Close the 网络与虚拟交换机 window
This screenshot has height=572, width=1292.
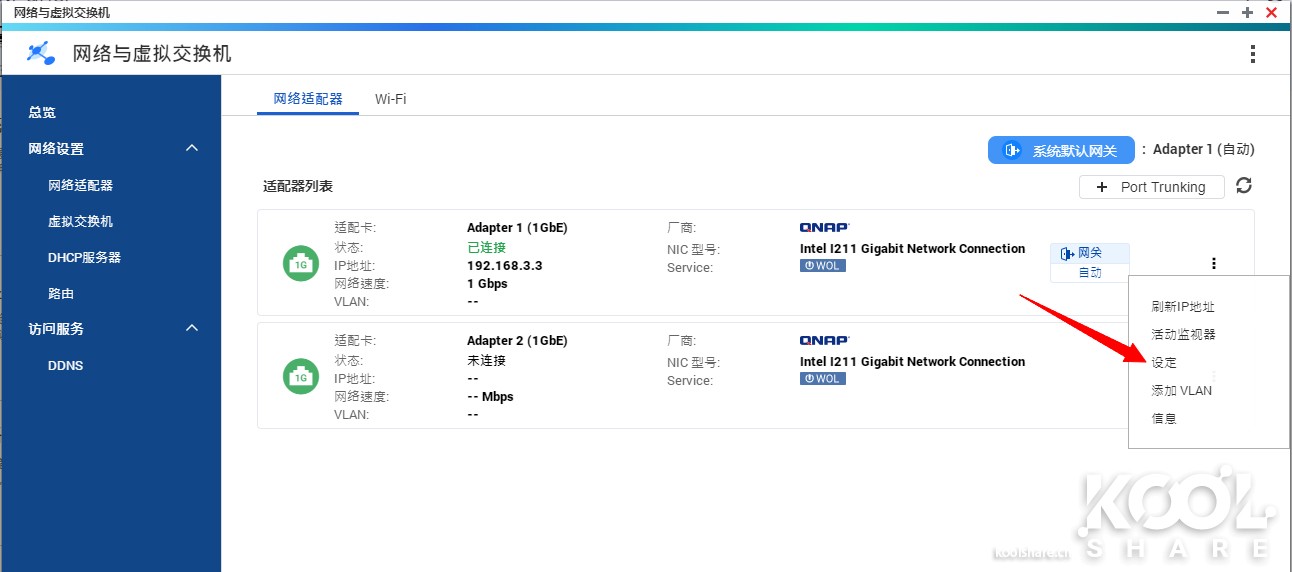pos(1272,12)
